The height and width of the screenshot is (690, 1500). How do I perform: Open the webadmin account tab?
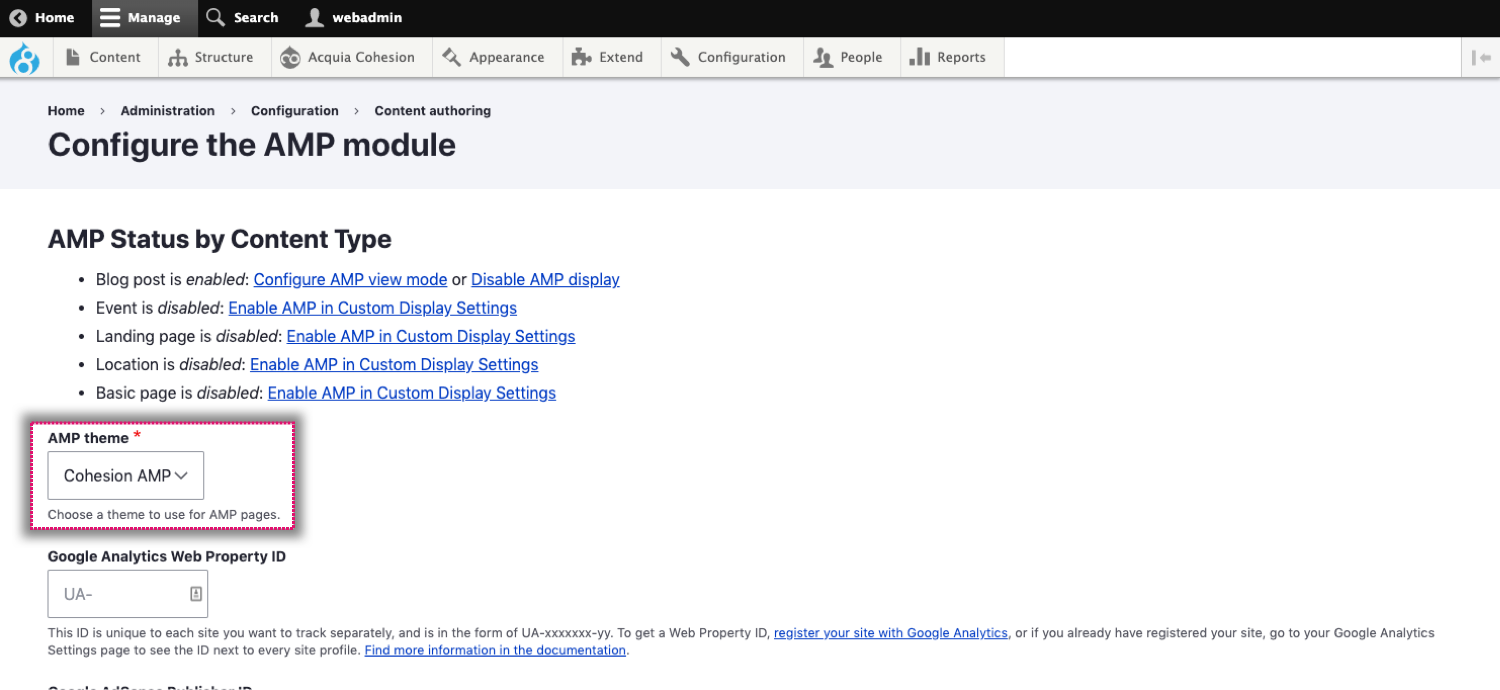pos(354,18)
